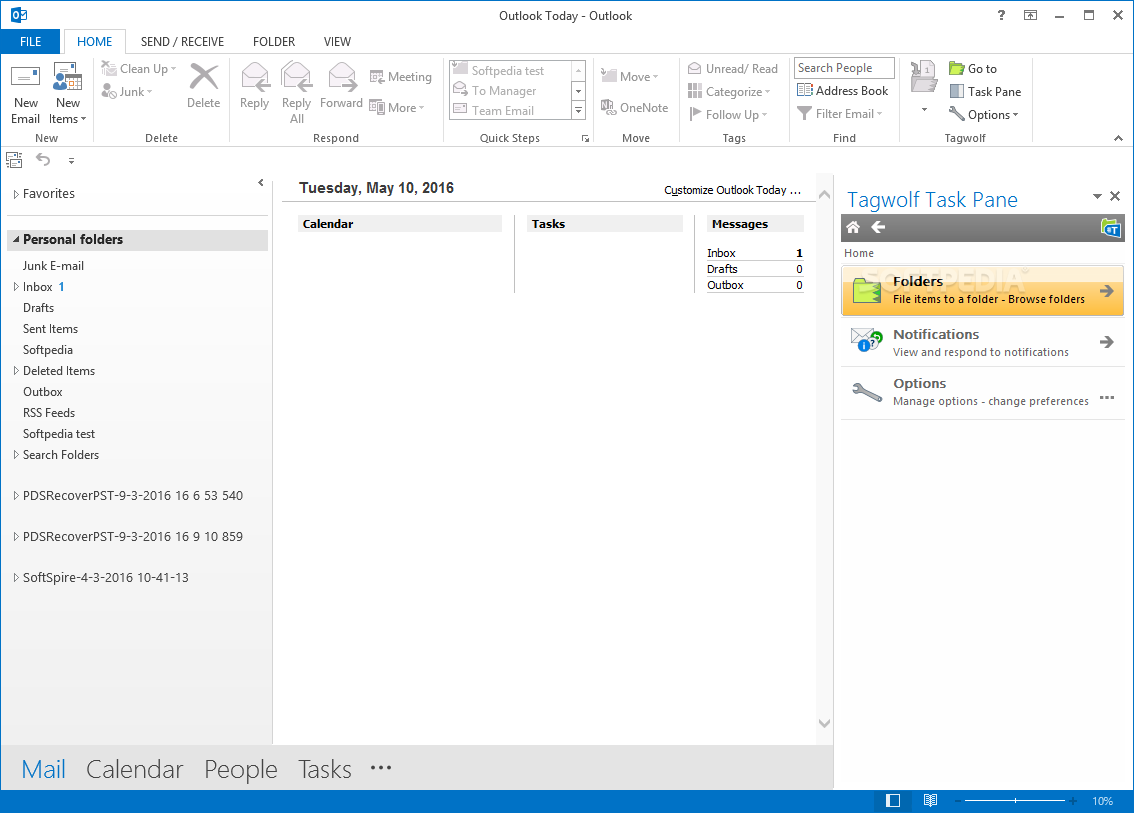Open the Outlook Help question mark
This screenshot has width=1134, height=813.
point(1001,15)
